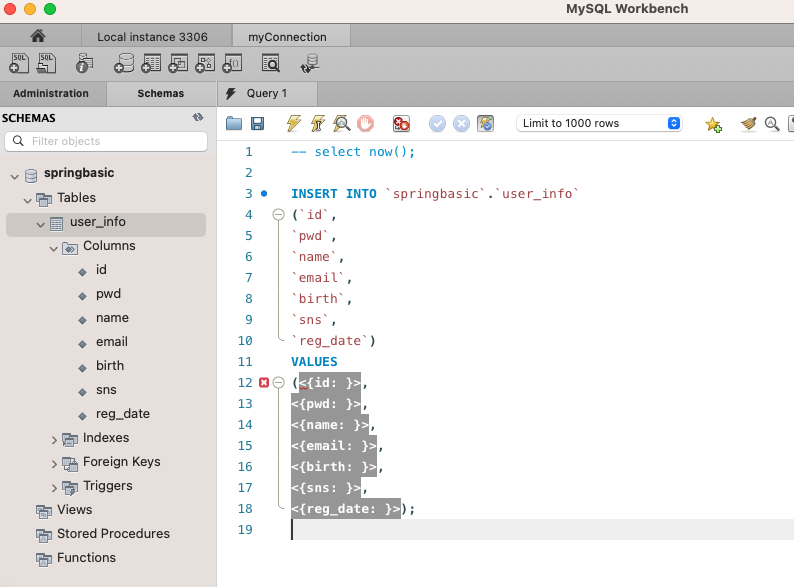Fold the column list block at line 4
This screenshot has width=794, height=587.
pyautogui.click(x=279, y=215)
